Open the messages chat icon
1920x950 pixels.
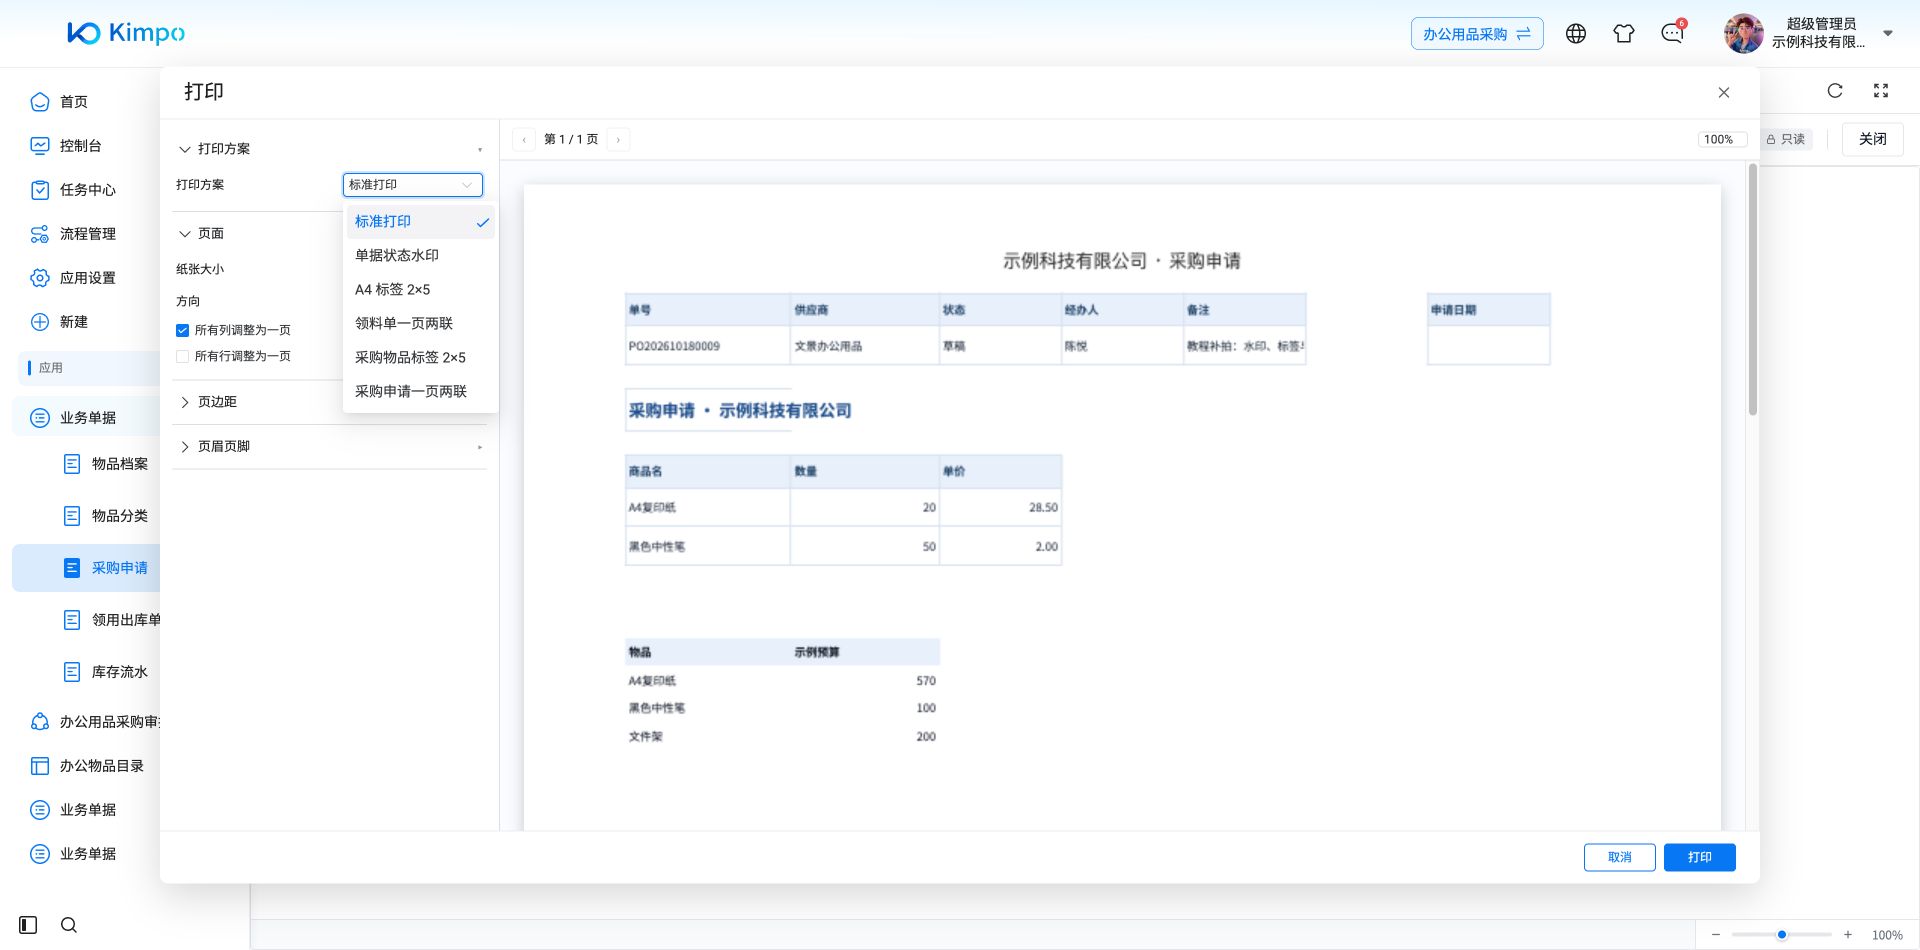point(1672,34)
